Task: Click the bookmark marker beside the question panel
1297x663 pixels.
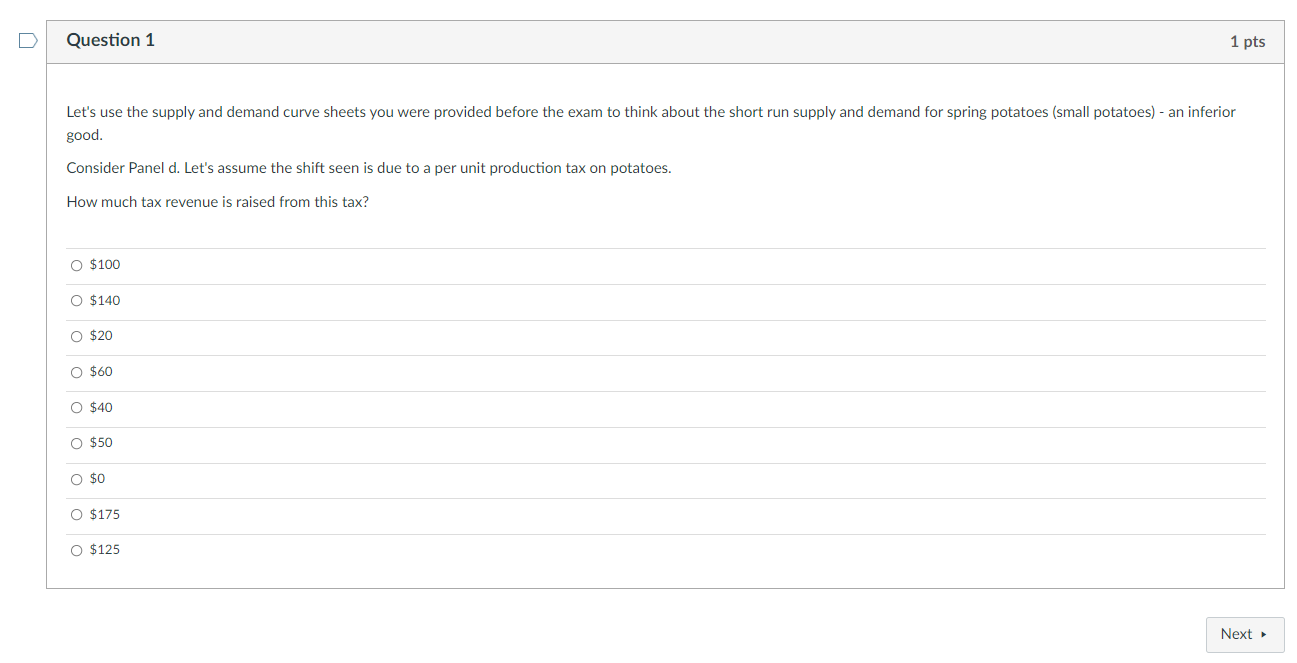Action: pyautogui.click(x=27, y=40)
